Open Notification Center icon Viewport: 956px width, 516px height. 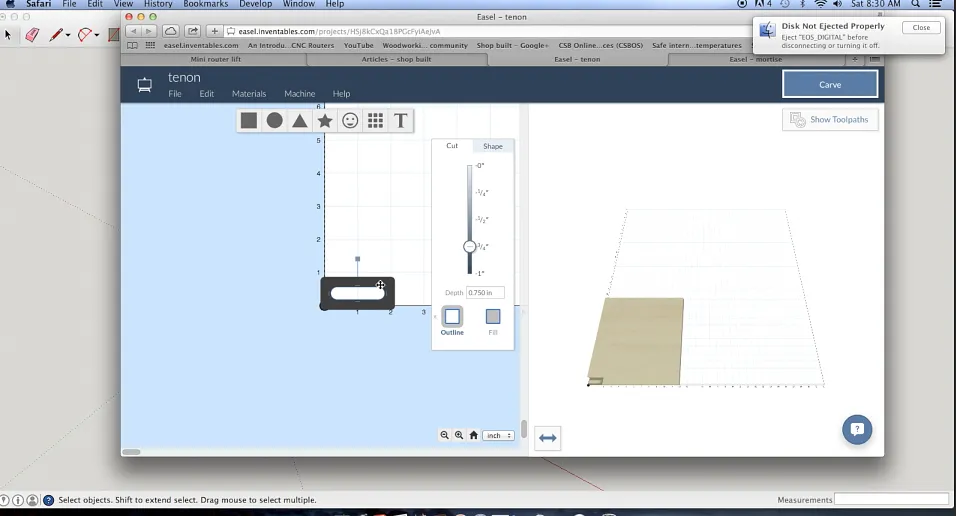936,4
